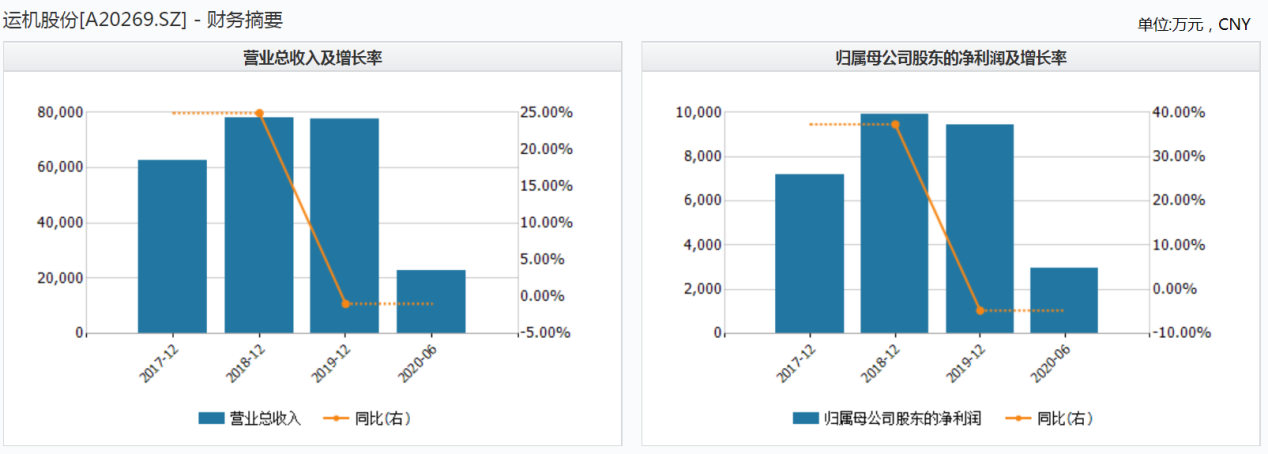Click the 2019-12 revenue growth rate data point
1268x454 pixels.
[x=345, y=303]
